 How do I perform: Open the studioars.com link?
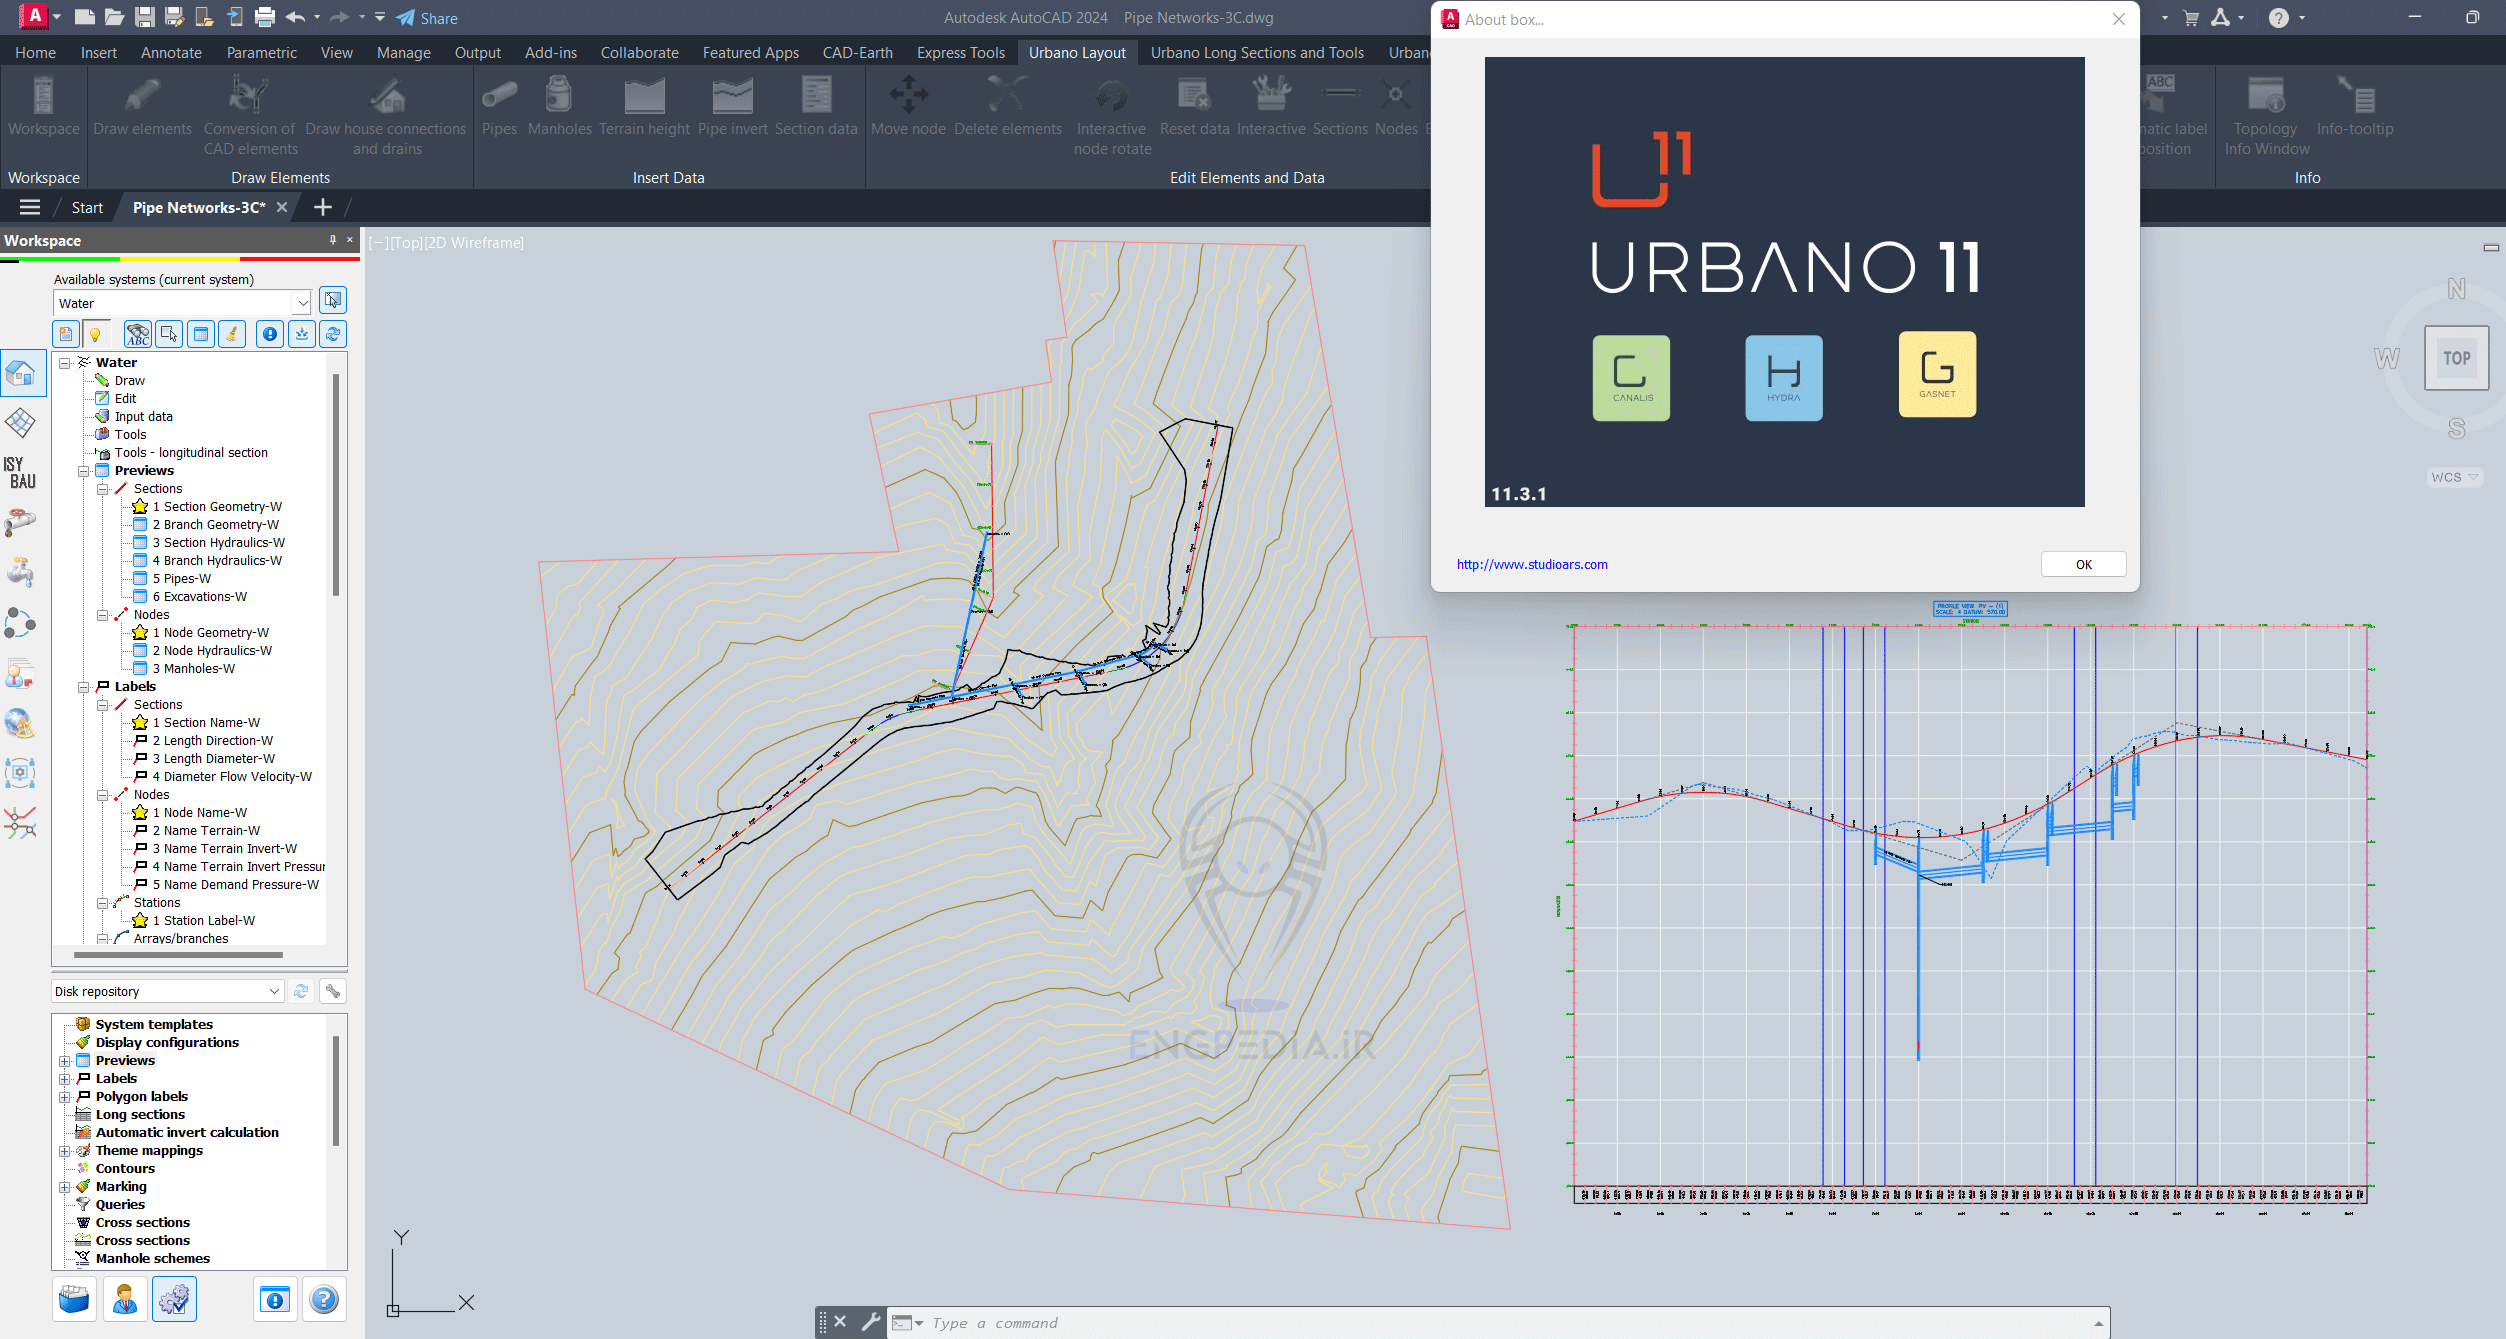pyautogui.click(x=1533, y=564)
